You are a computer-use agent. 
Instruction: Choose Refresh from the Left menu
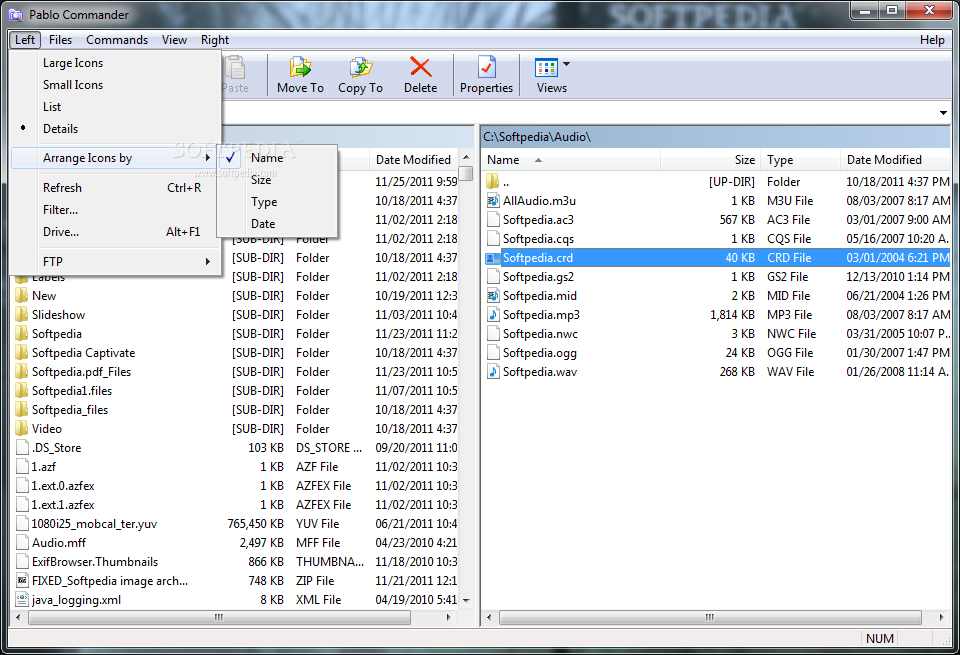[x=115, y=188]
